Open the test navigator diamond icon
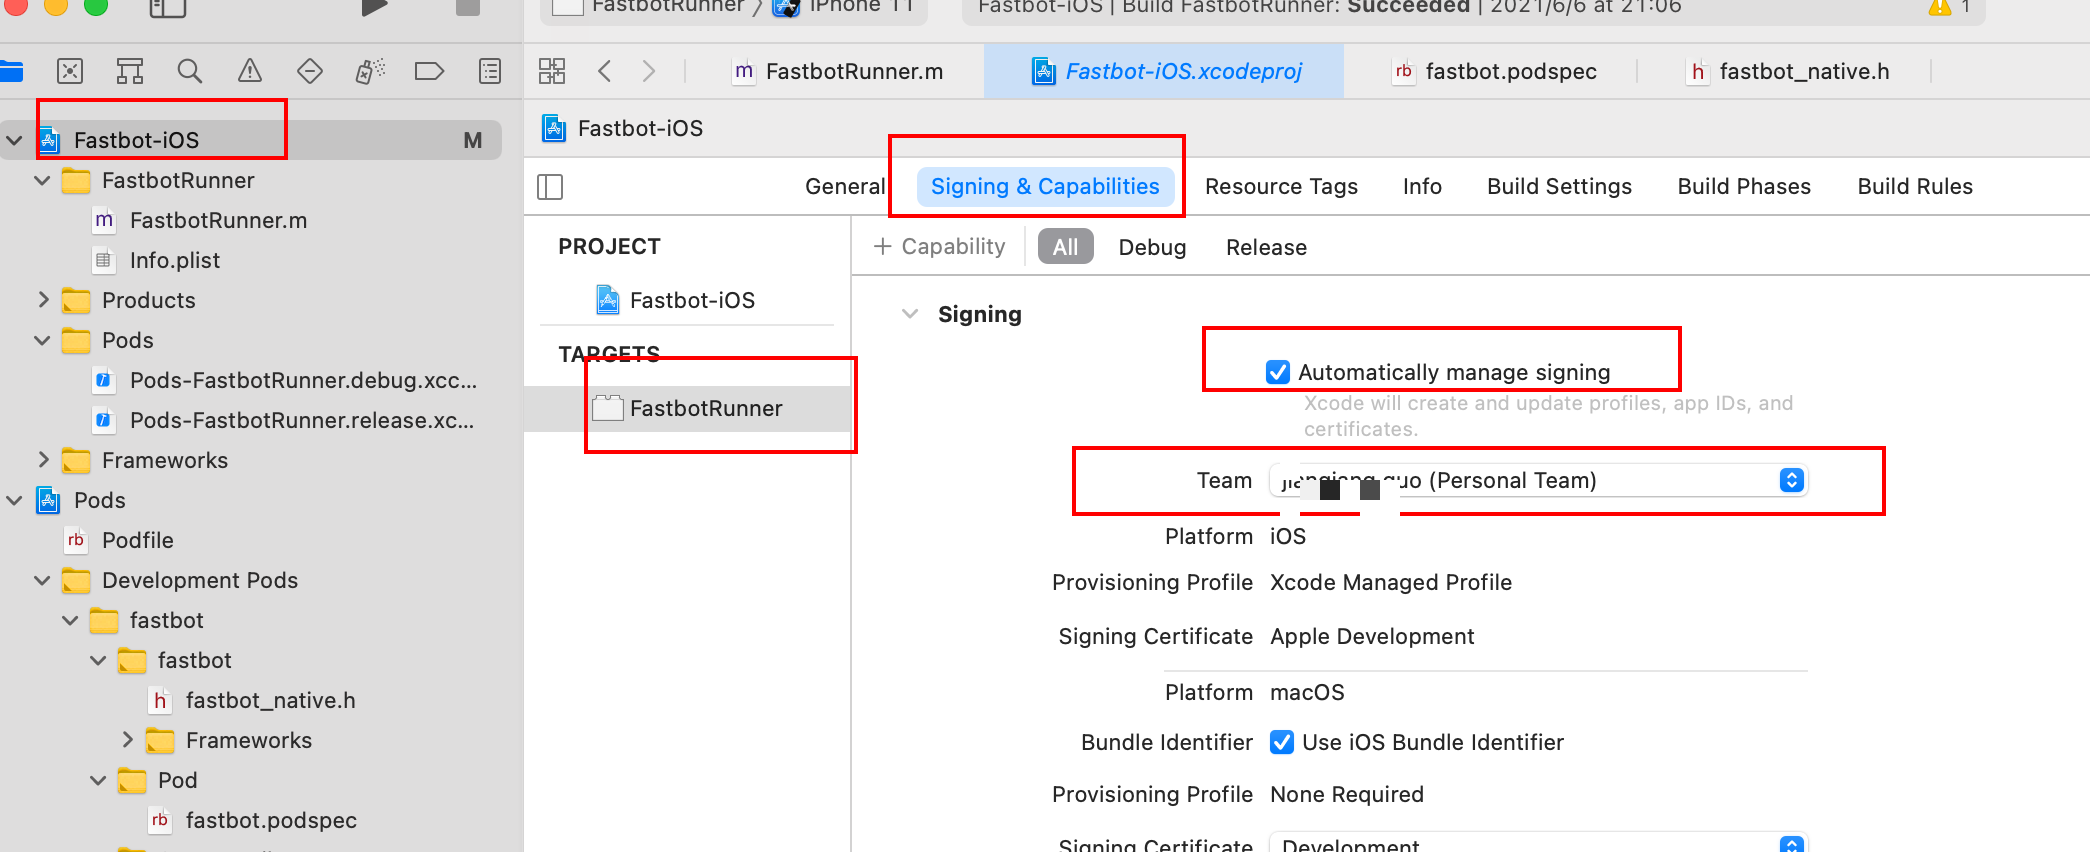This screenshot has height=852, width=2090. point(310,71)
